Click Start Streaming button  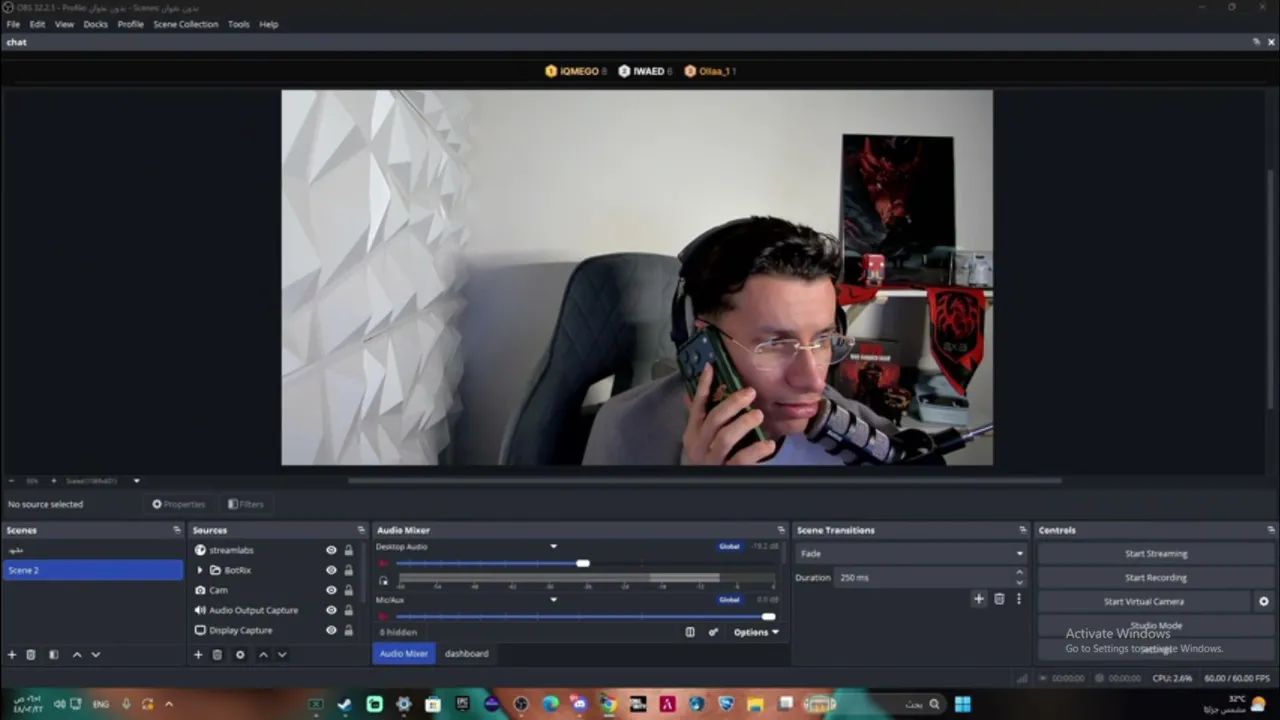coord(1156,553)
